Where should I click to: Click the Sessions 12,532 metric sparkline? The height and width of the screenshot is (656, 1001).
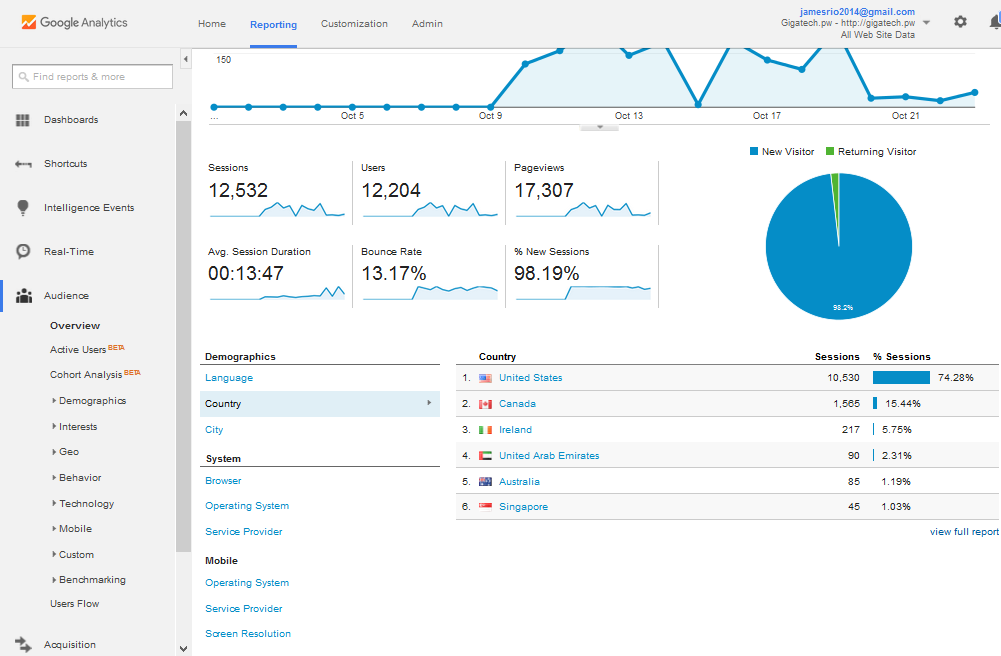(277, 210)
